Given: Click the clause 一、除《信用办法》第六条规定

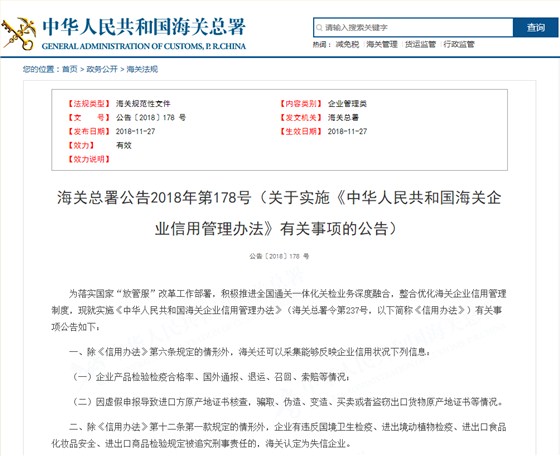Looking at the screenshot, I should coord(250,352).
